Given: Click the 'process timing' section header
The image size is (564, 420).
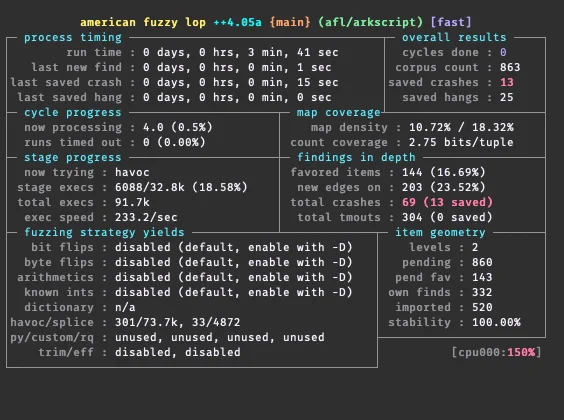Looking at the screenshot, I should click(73, 37).
